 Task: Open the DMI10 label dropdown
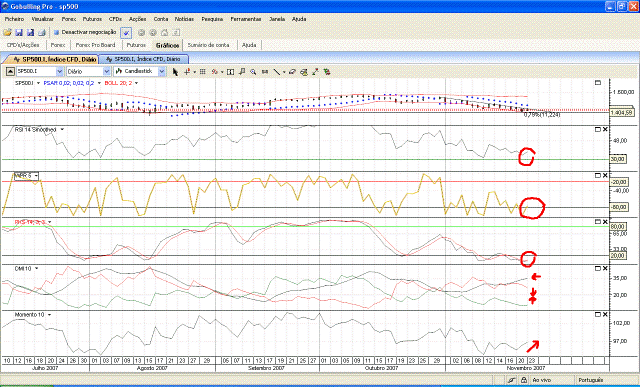click(x=37, y=269)
